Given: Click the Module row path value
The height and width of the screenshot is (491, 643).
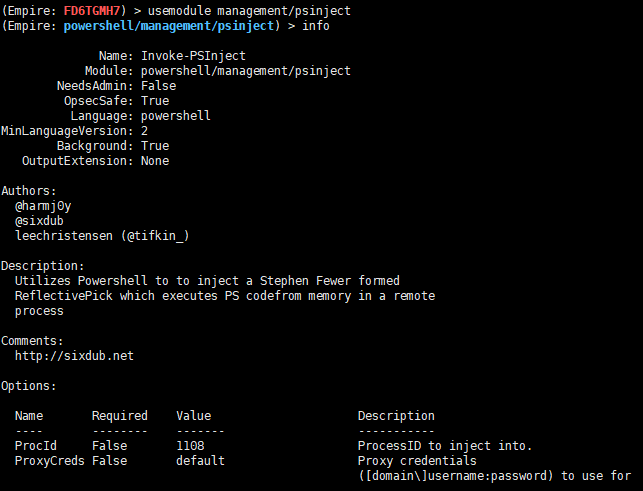Looking at the screenshot, I should [x=245, y=71].
